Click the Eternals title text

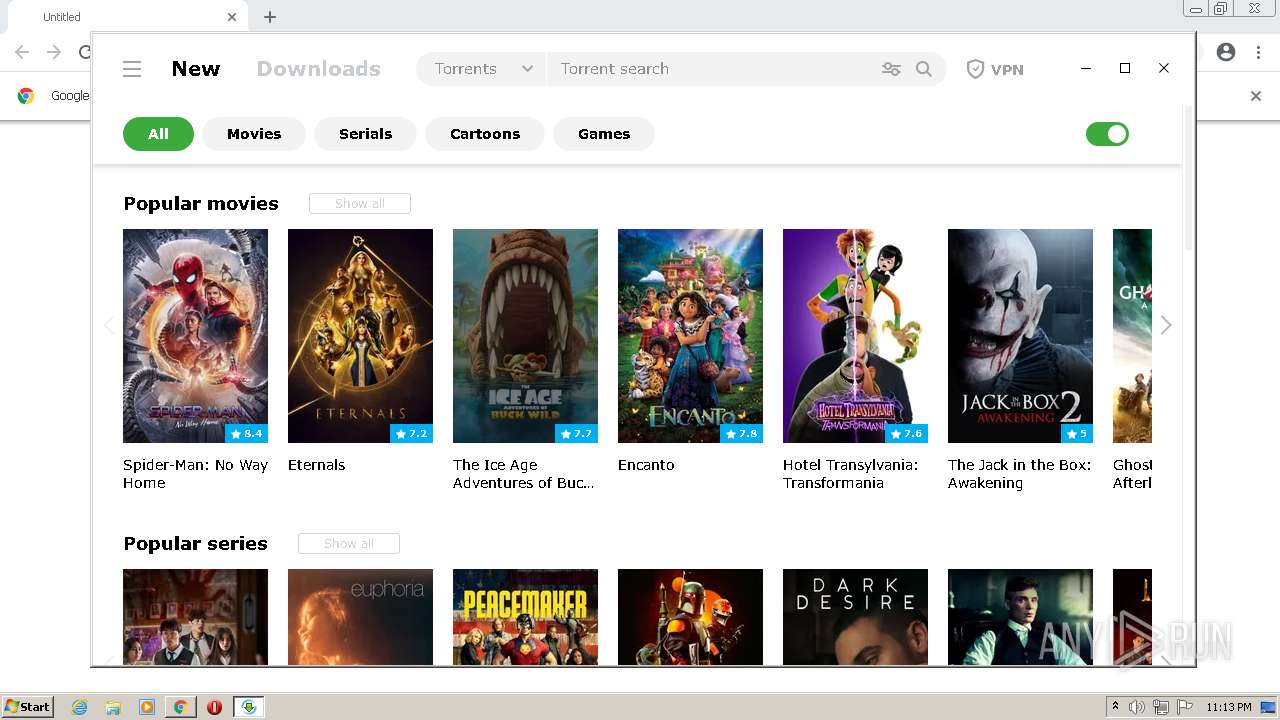(316, 465)
